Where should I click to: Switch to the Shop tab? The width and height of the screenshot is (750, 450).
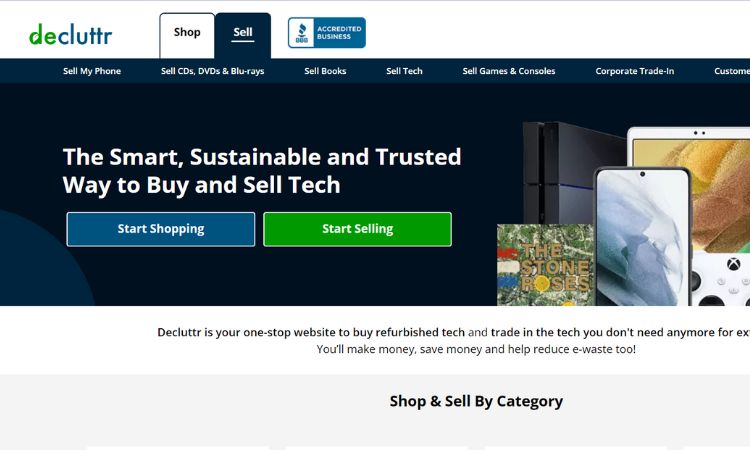click(x=187, y=35)
